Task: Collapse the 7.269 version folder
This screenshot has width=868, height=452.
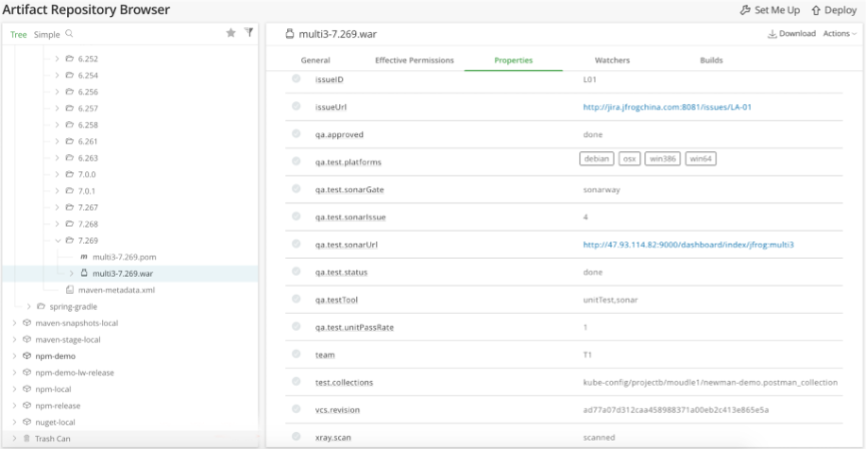Action: pos(57,240)
